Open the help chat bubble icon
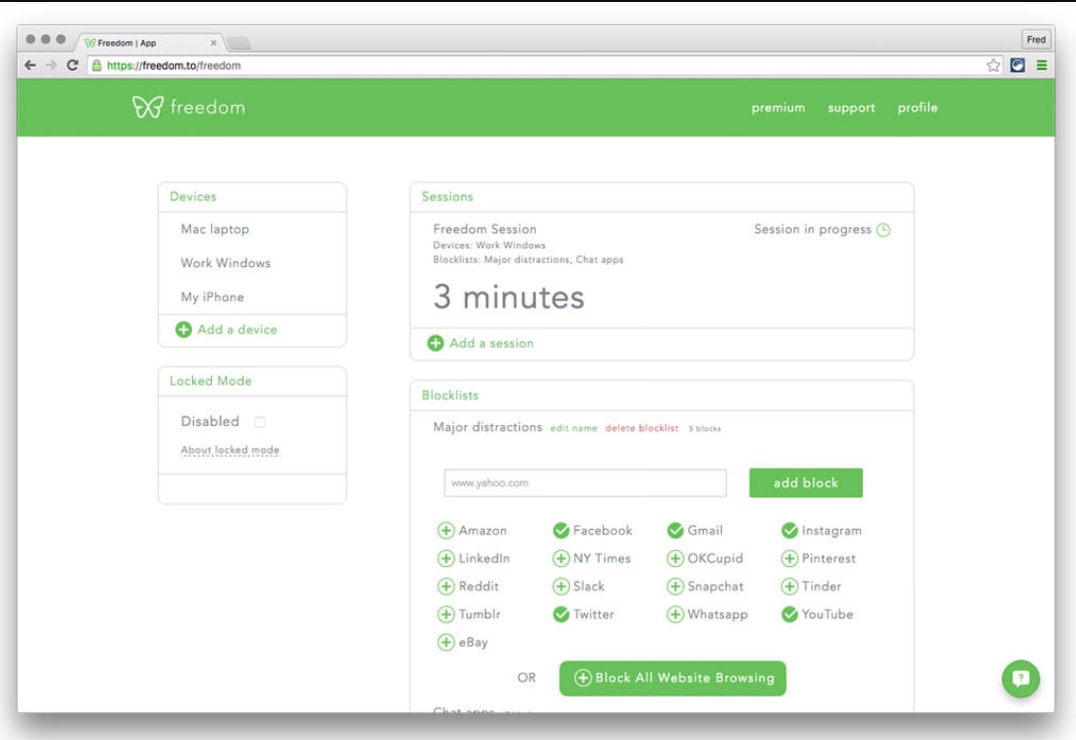Image resolution: width=1076 pixels, height=740 pixels. [1020, 678]
